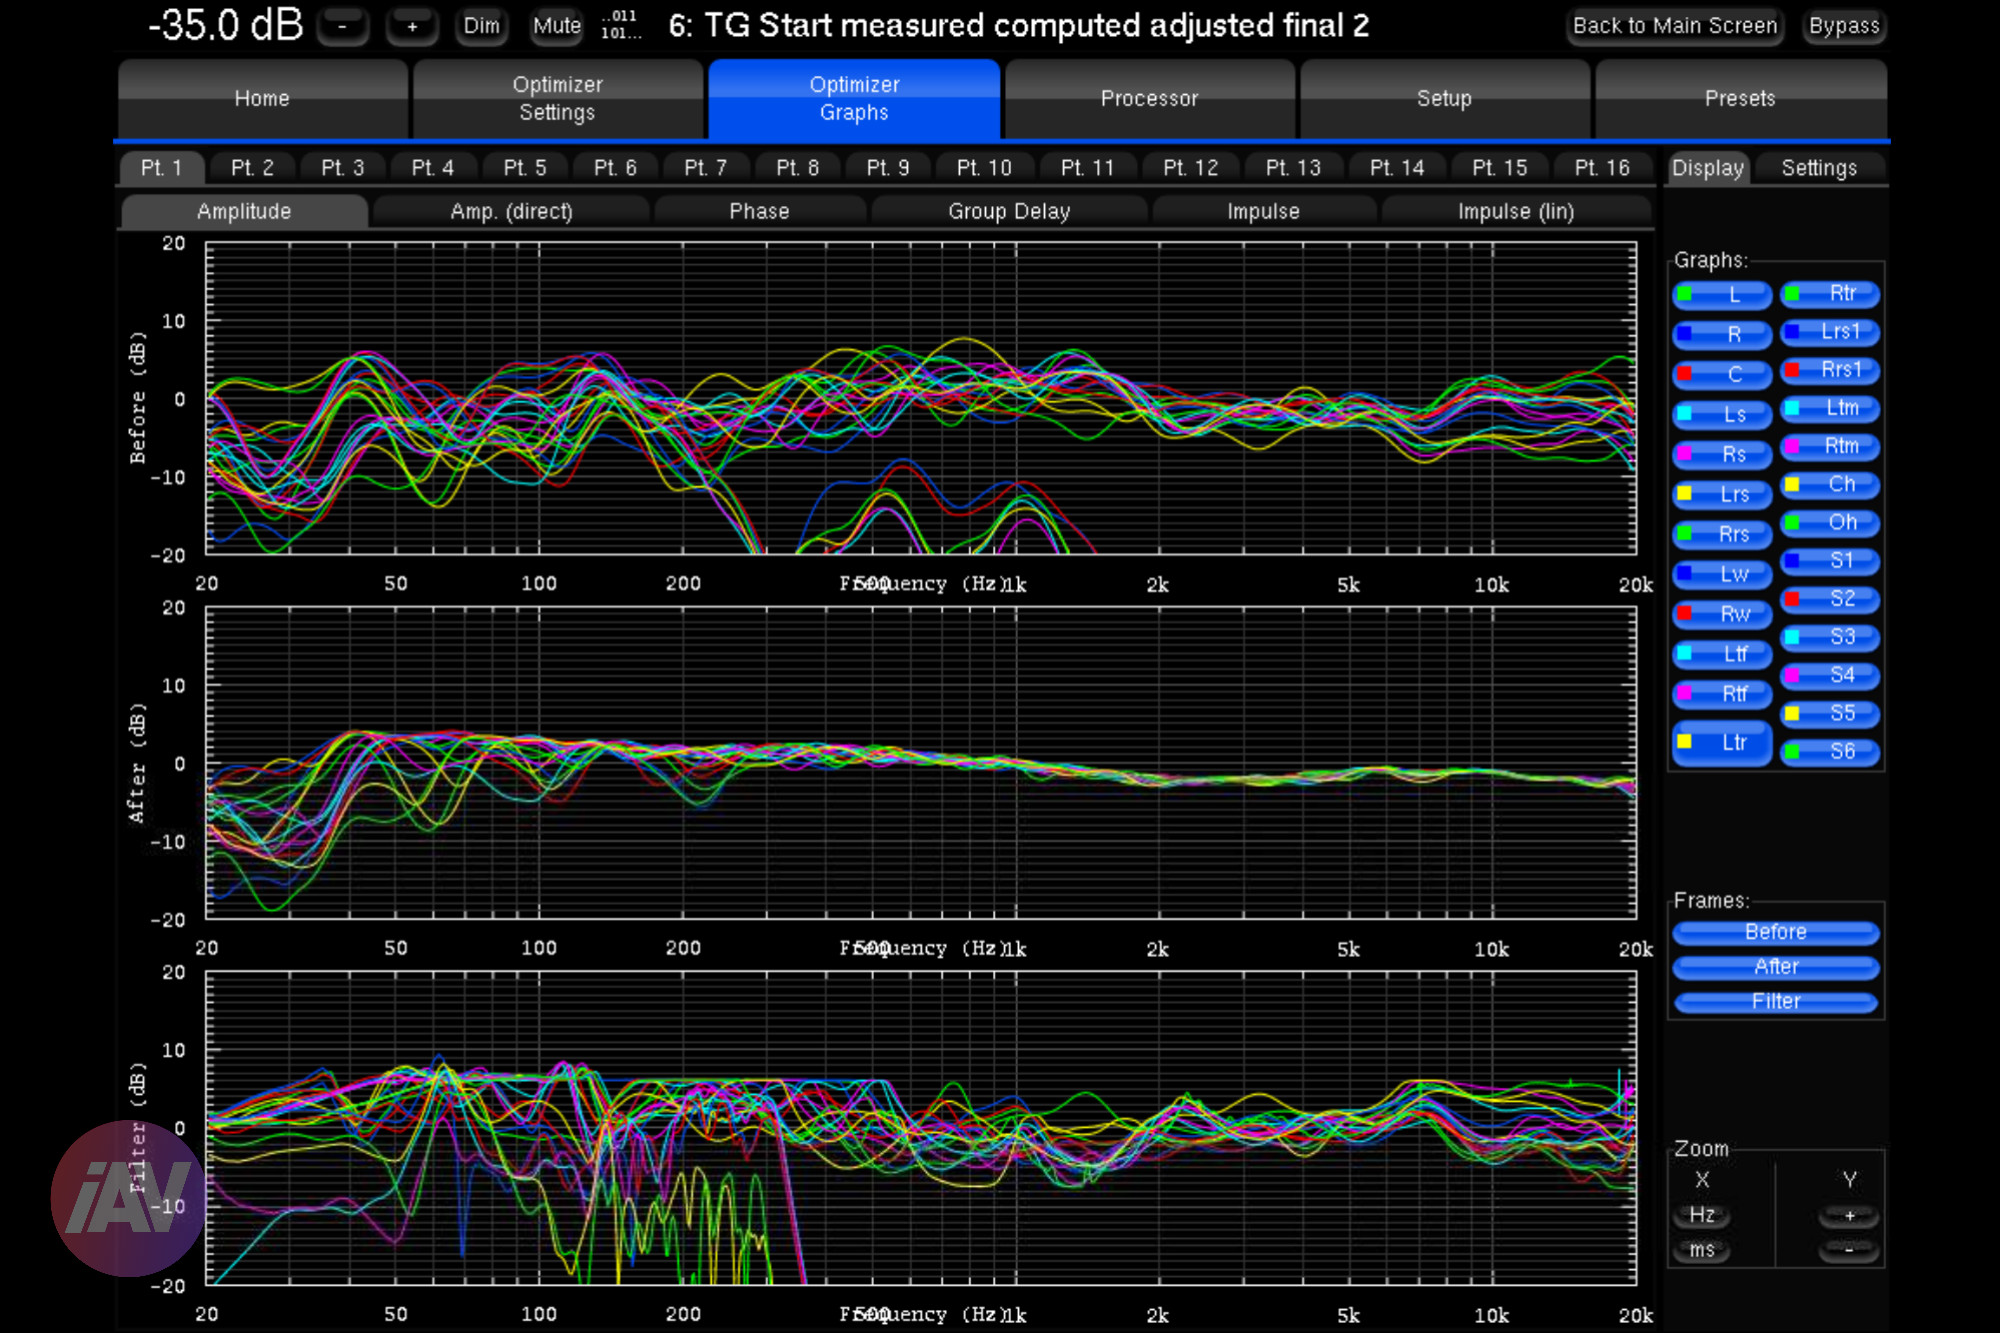Show the Impulse (lin) graph type
Screen dimensions: 2000x1333
1516,211
